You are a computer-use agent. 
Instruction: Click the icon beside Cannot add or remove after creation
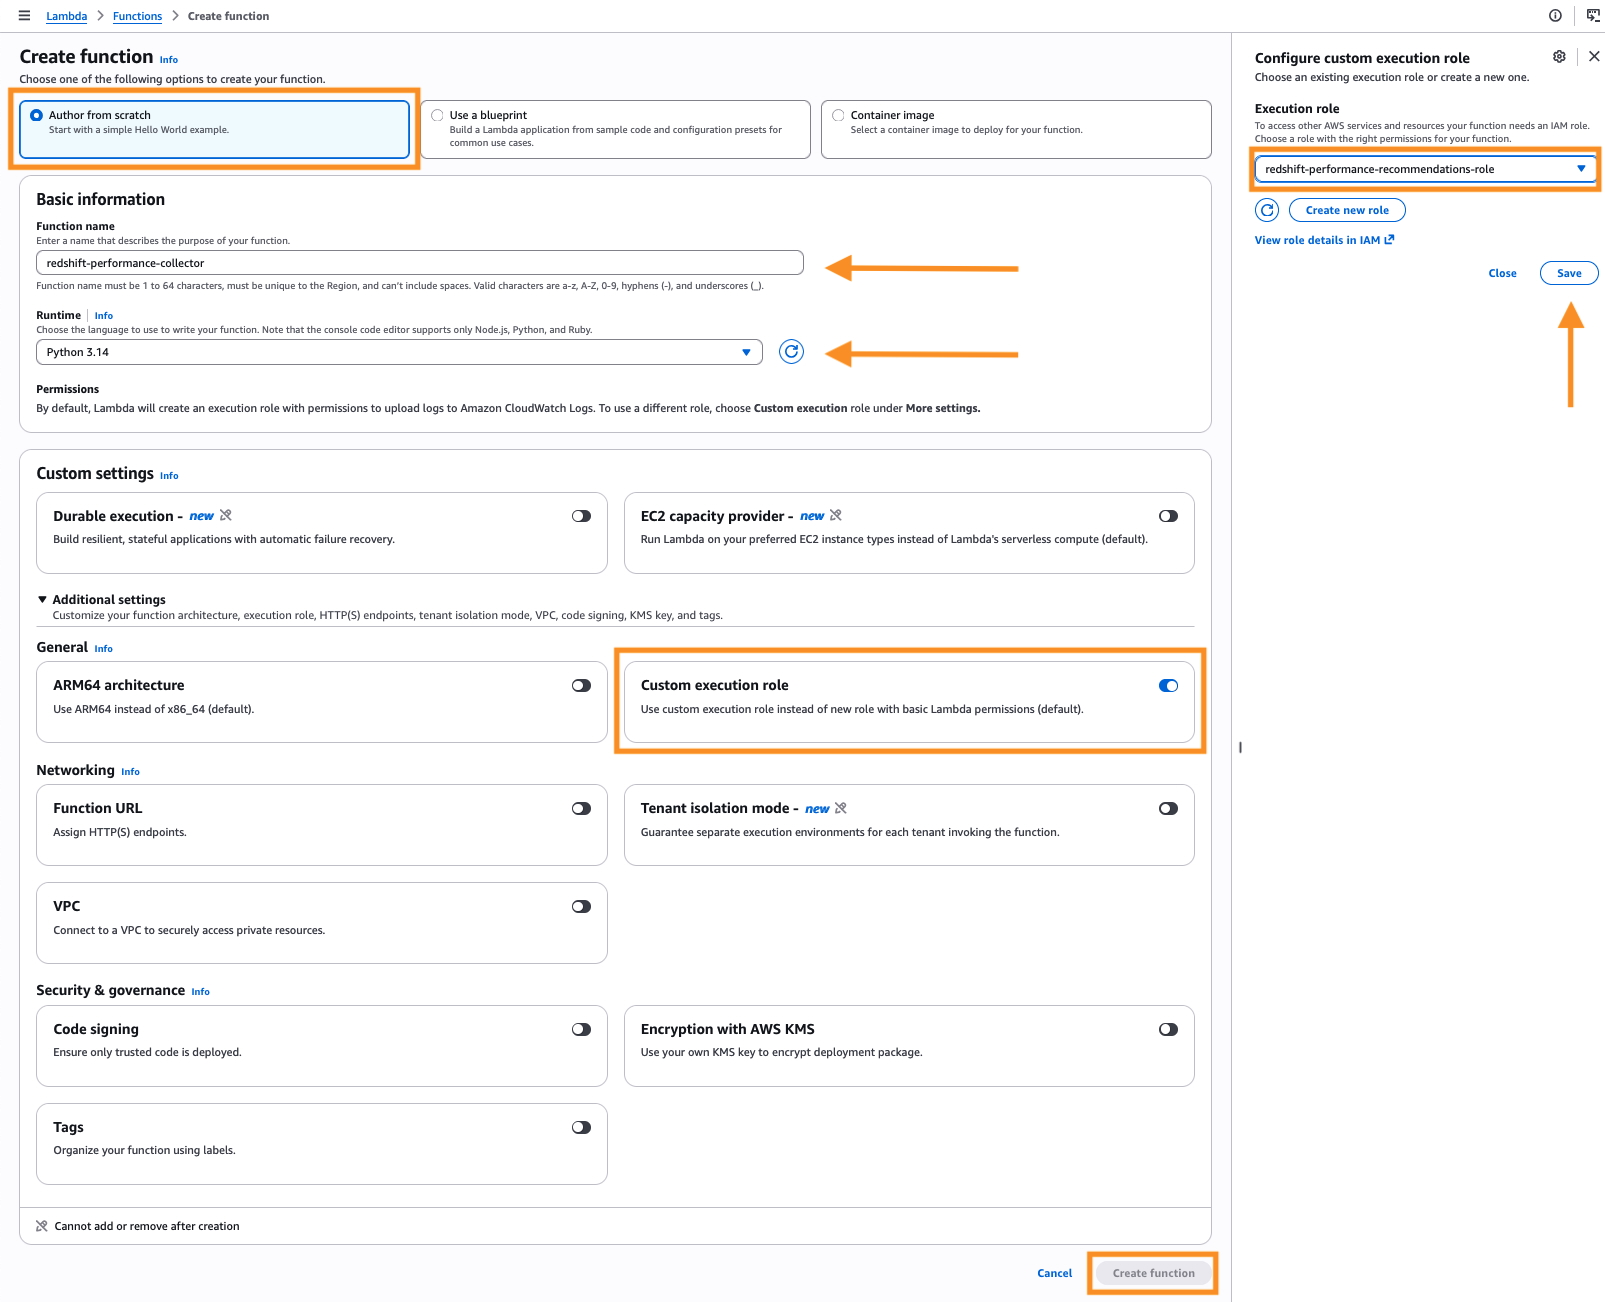[42, 1226]
